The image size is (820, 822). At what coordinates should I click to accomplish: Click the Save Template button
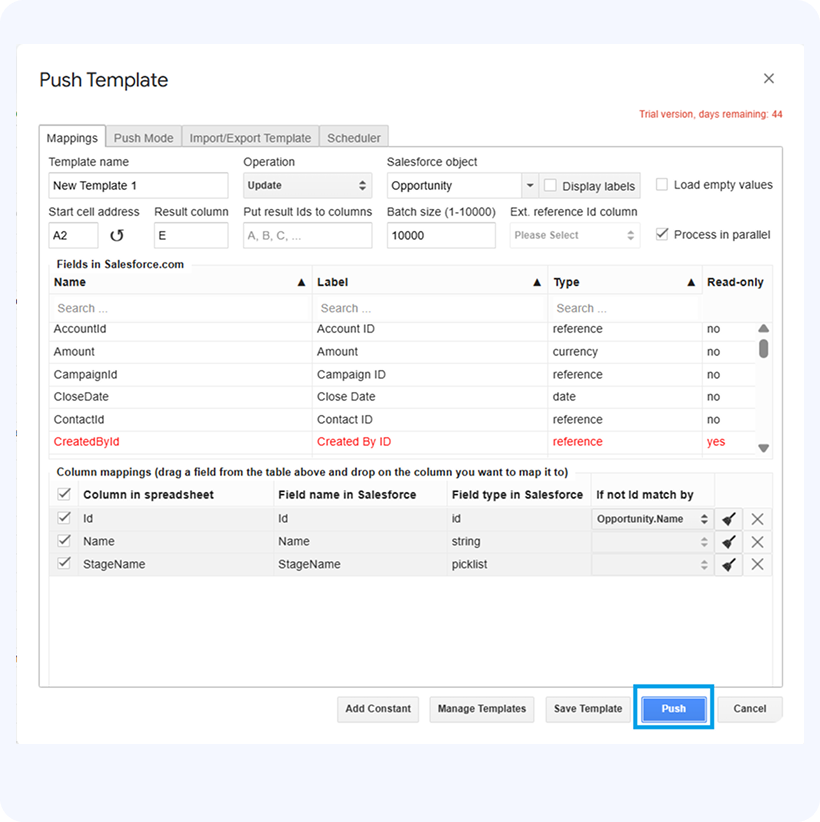(x=588, y=709)
